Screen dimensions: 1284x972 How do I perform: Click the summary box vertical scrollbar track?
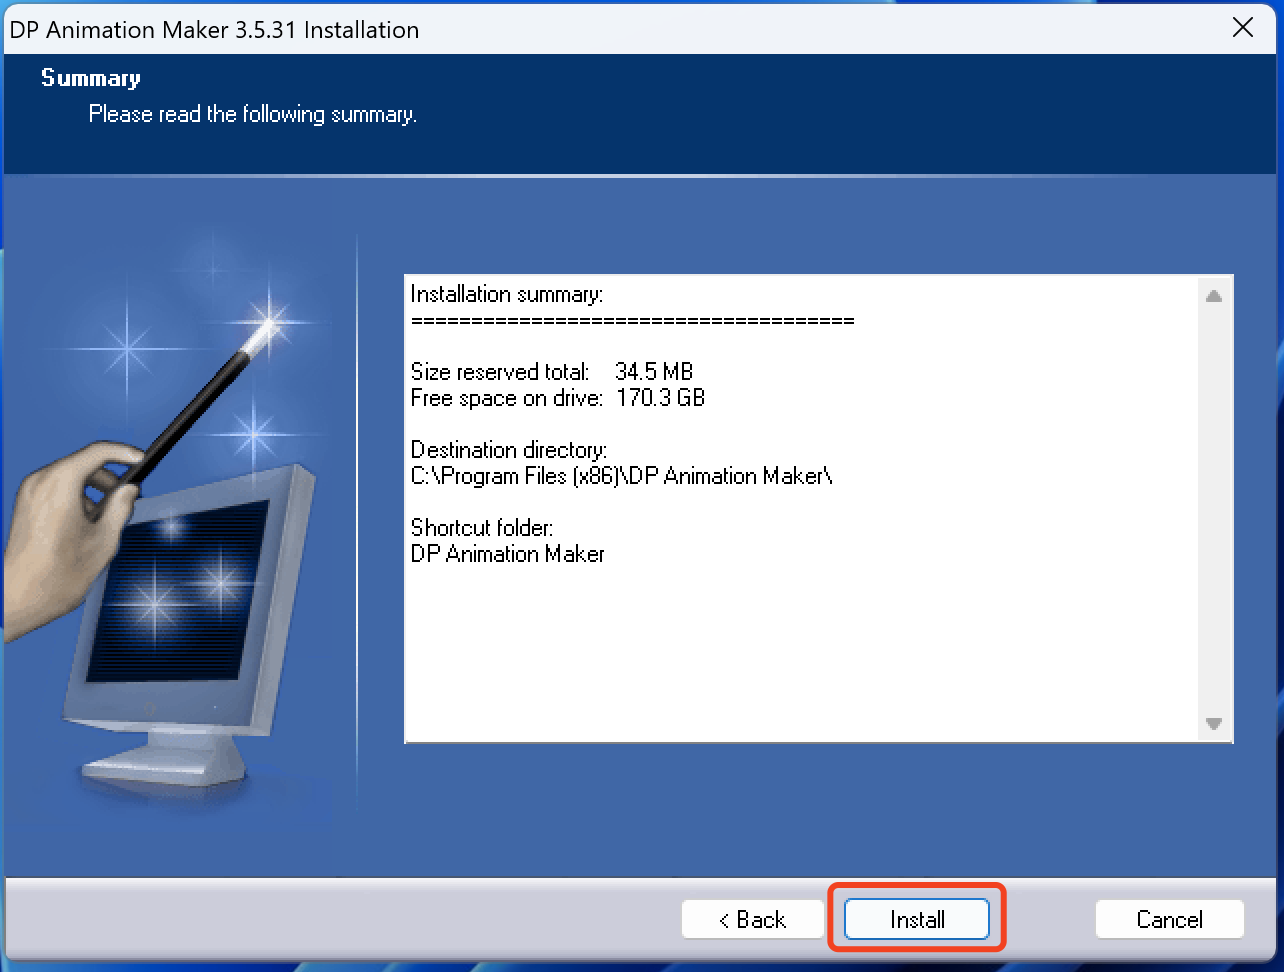1214,510
